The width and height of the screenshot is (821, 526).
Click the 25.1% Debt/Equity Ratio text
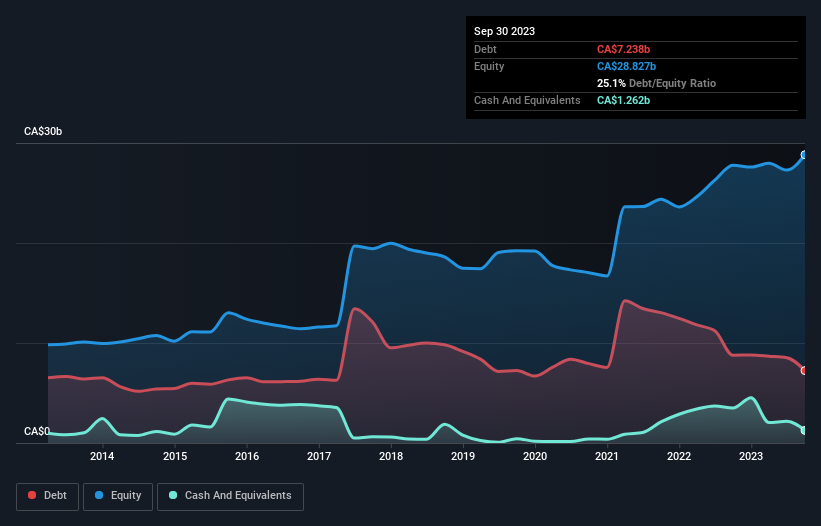(656, 83)
